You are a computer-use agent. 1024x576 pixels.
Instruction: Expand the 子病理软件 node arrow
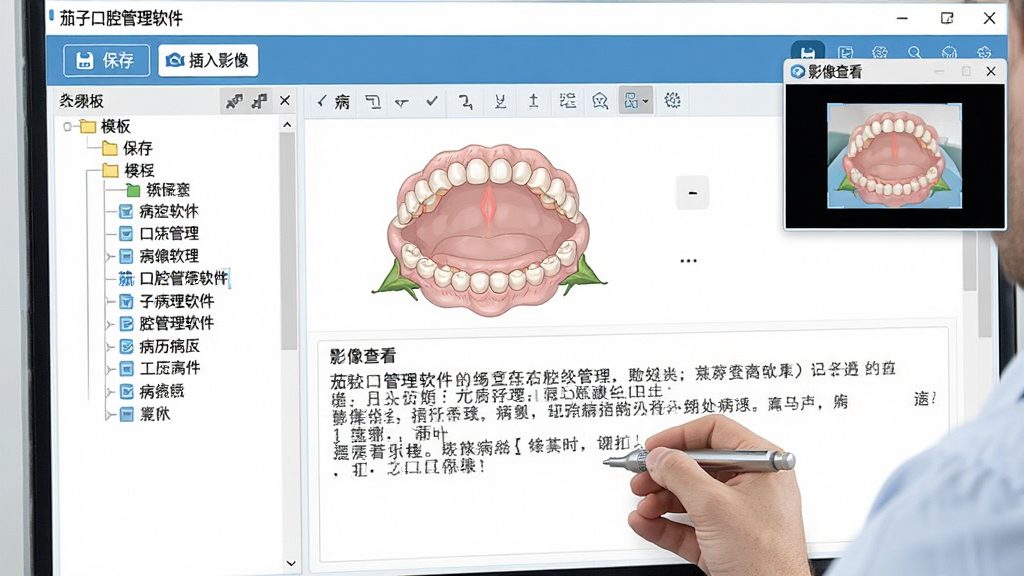click(110, 301)
